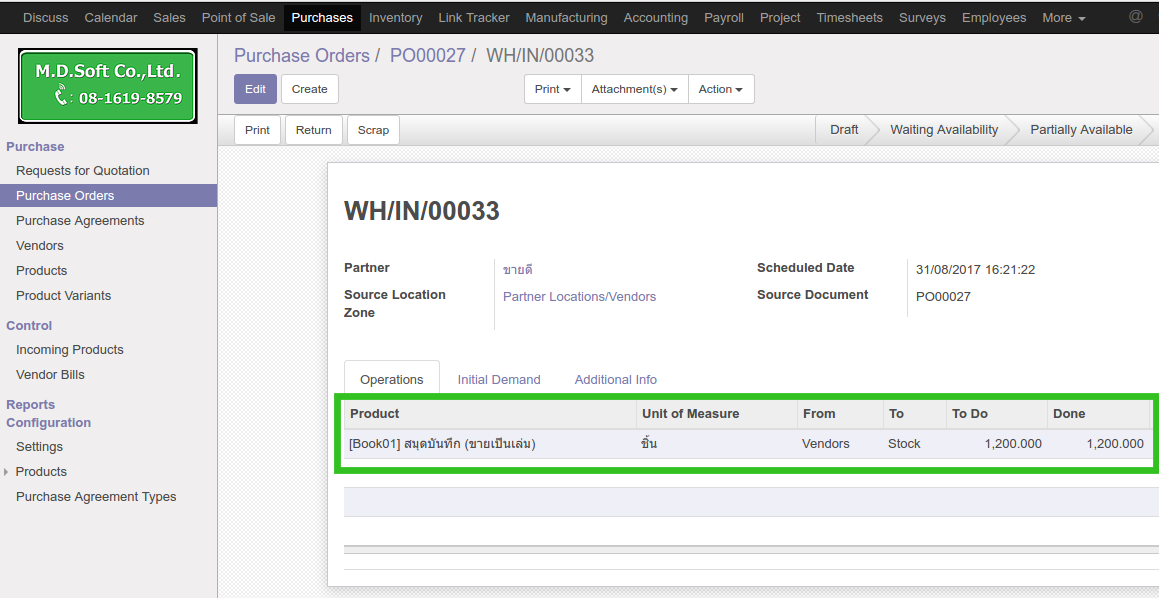The image size is (1159, 598).
Task: Open the More menu in top bar
Action: pyautogui.click(x=1063, y=18)
